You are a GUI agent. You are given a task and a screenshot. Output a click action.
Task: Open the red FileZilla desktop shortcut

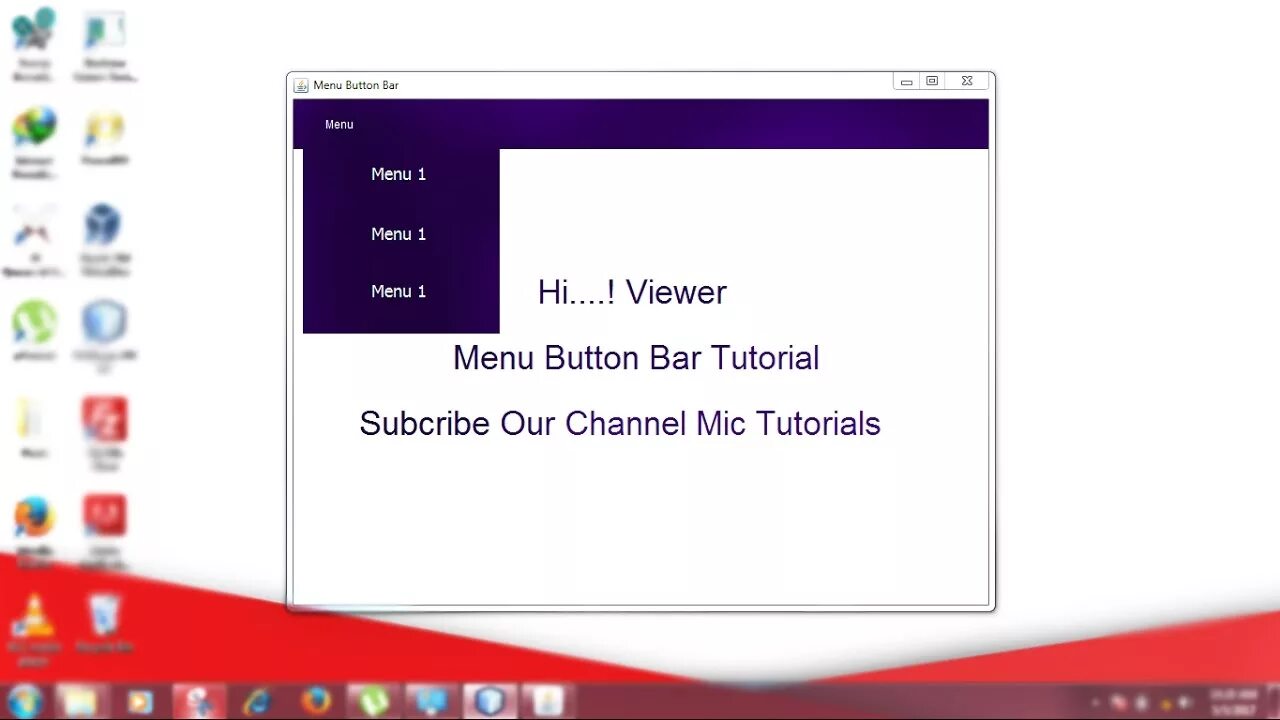click(x=105, y=432)
